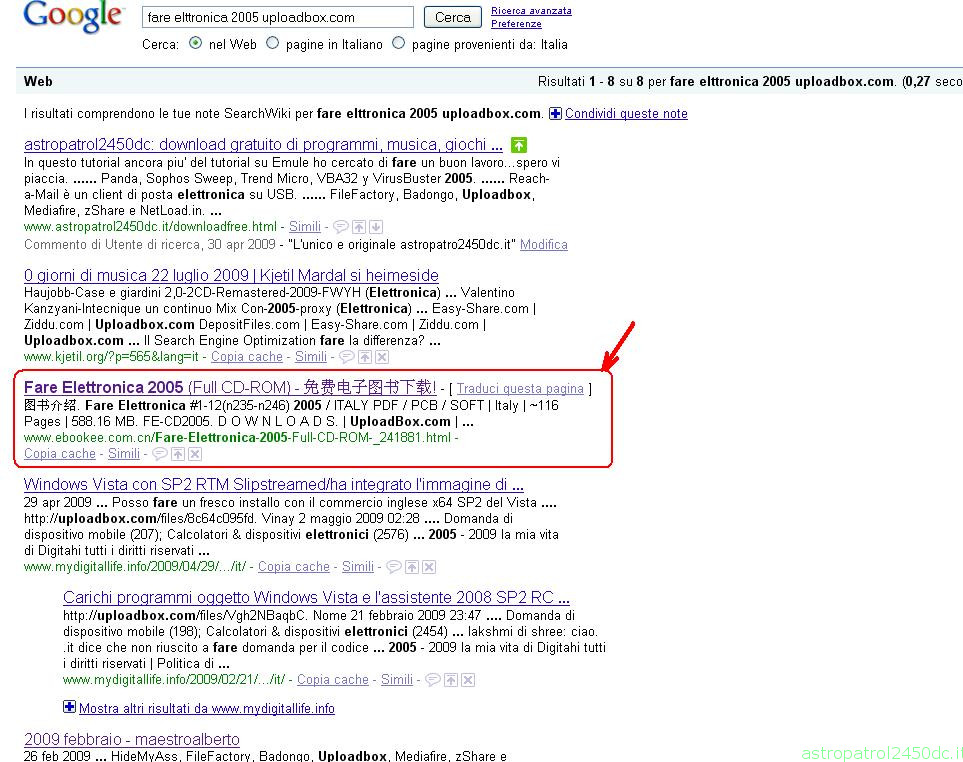Promote the ebookee.com.cn Fare Elettronica result
This screenshot has width=963, height=762.
[178, 454]
